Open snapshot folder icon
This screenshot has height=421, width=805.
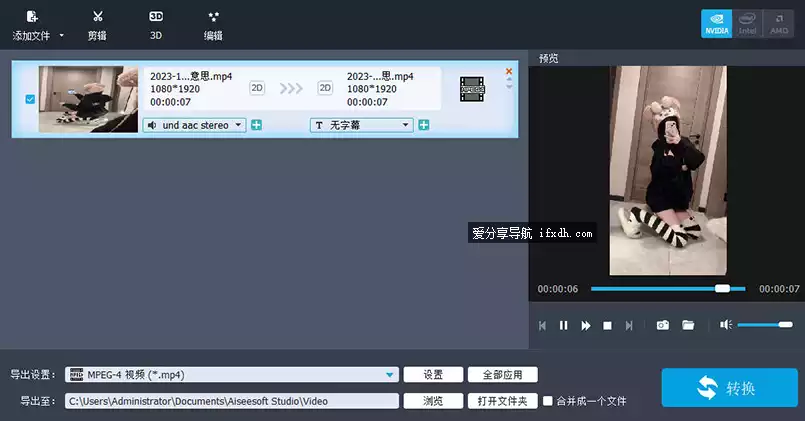pyautogui.click(x=688, y=325)
